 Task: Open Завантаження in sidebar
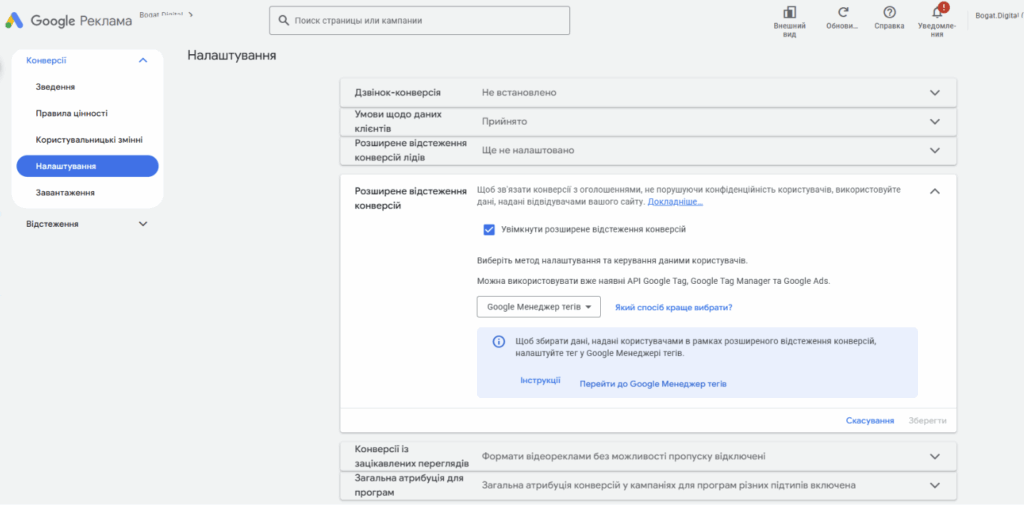(x=65, y=193)
